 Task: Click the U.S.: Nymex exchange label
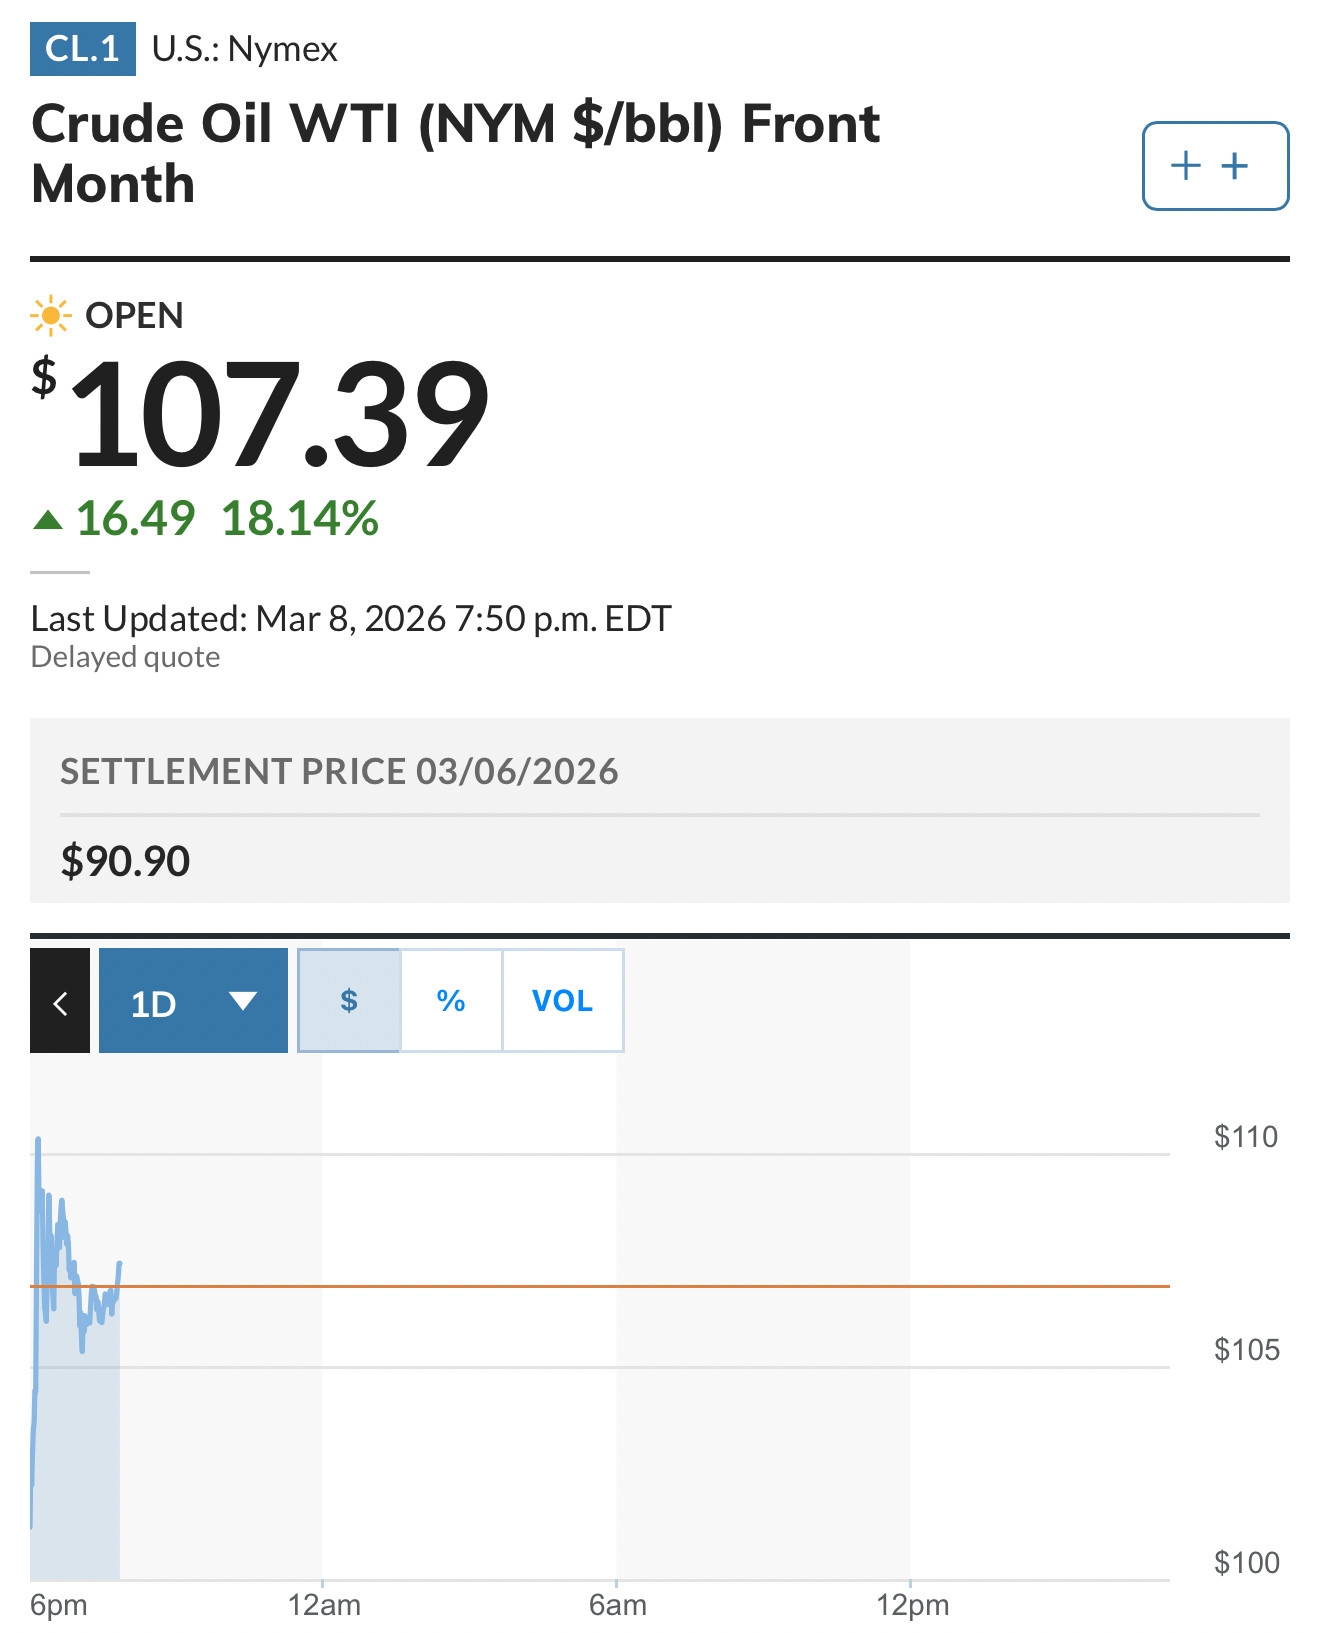245,48
